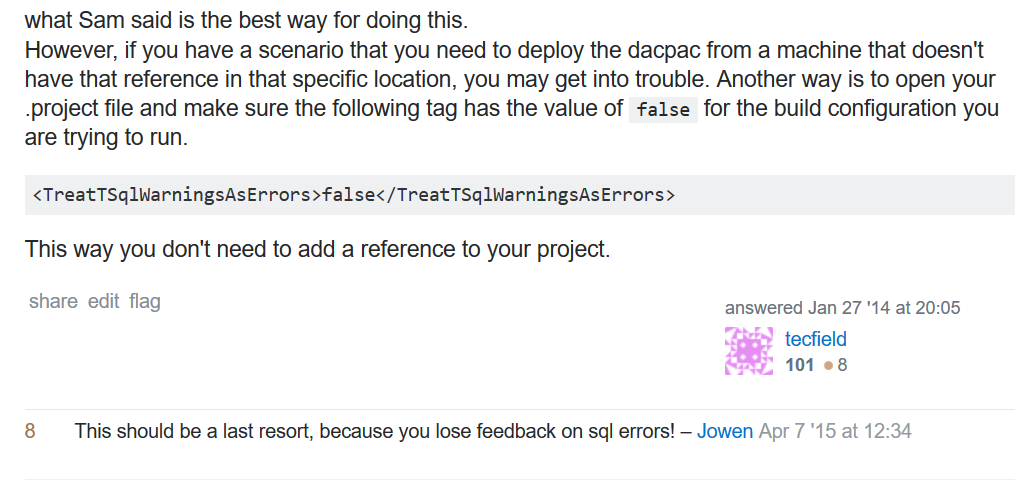1028x482 pixels.
Task: Click the bronze badge dot
Action: (x=828, y=366)
